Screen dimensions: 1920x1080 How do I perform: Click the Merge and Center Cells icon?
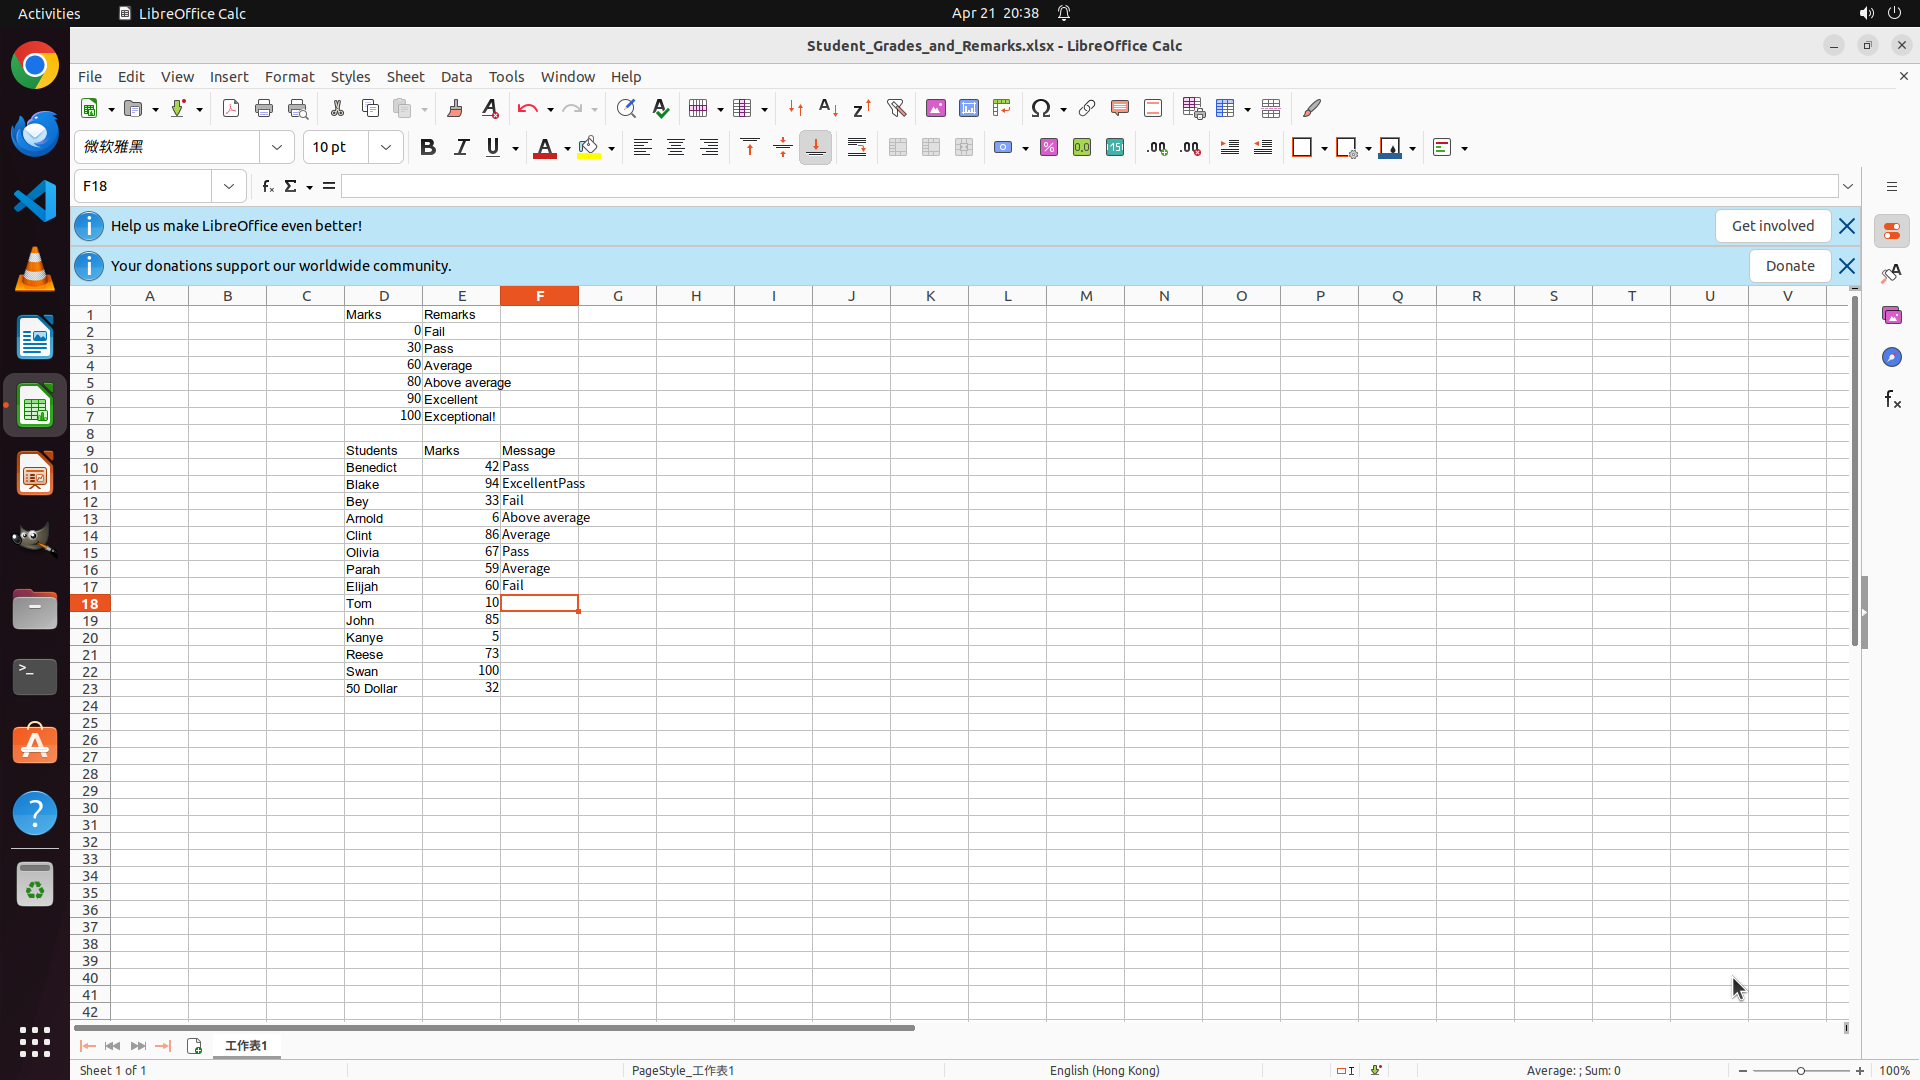(x=897, y=148)
